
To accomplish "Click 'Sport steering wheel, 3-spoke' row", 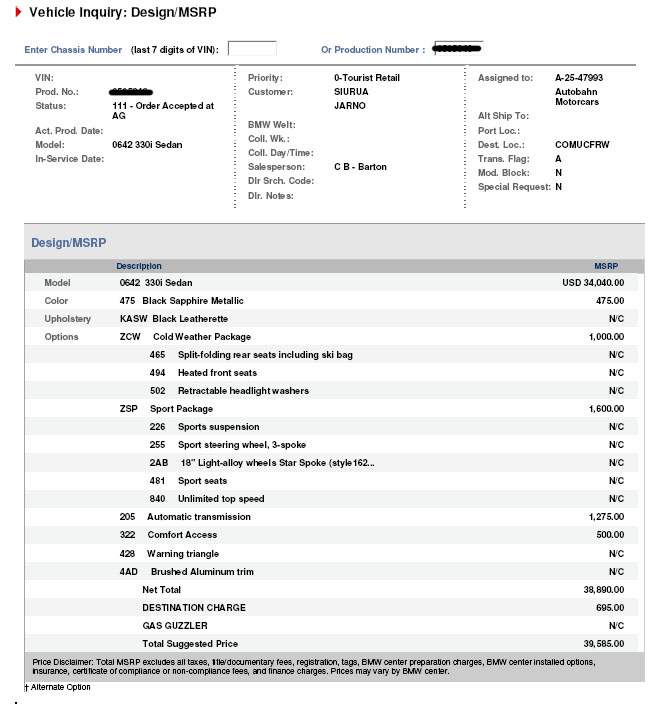I will point(332,445).
